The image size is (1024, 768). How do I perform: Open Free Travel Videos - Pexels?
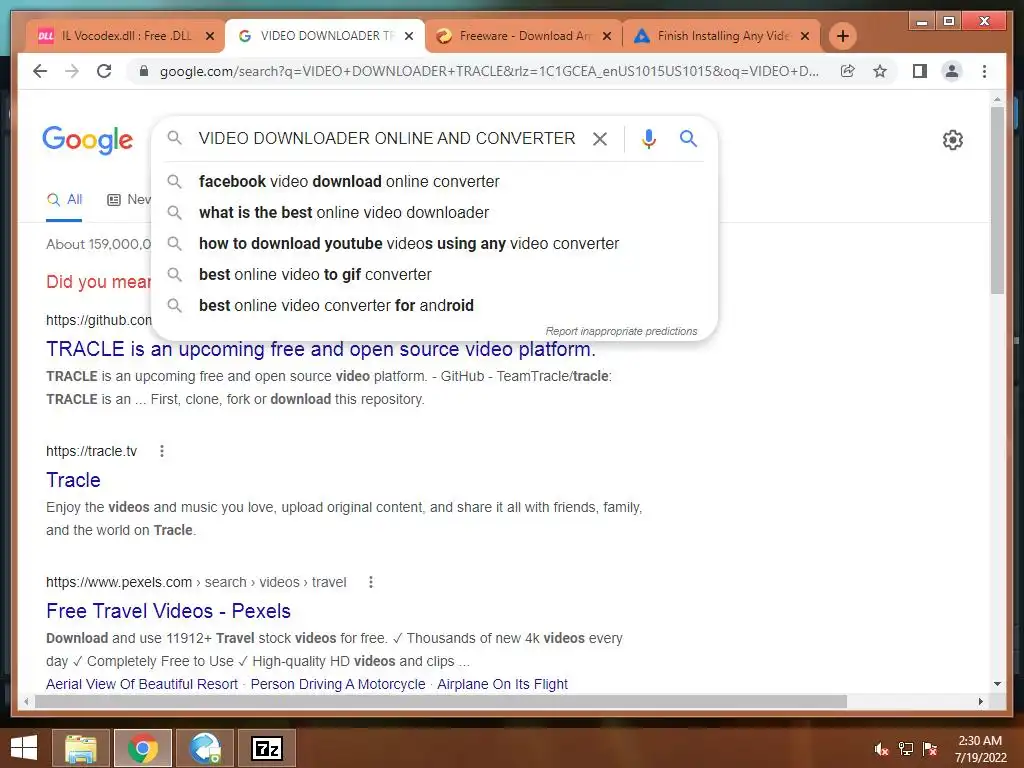(168, 611)
